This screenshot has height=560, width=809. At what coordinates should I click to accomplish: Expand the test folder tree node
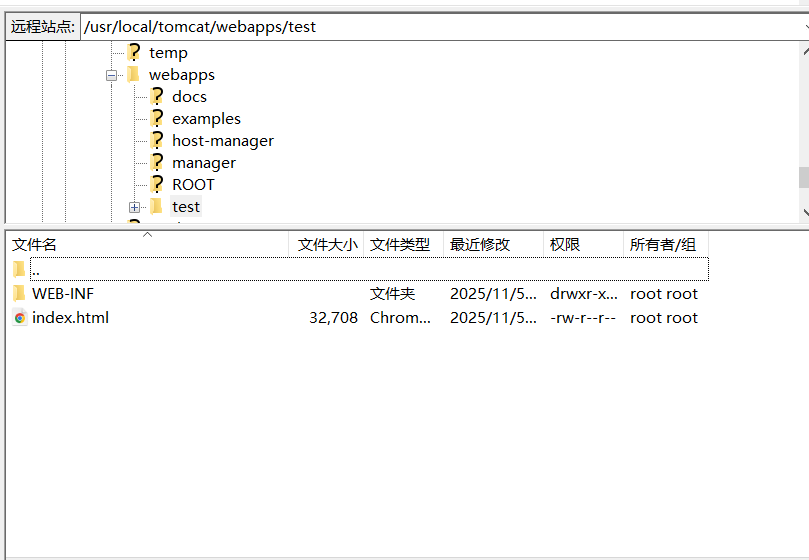pos(134,207)
